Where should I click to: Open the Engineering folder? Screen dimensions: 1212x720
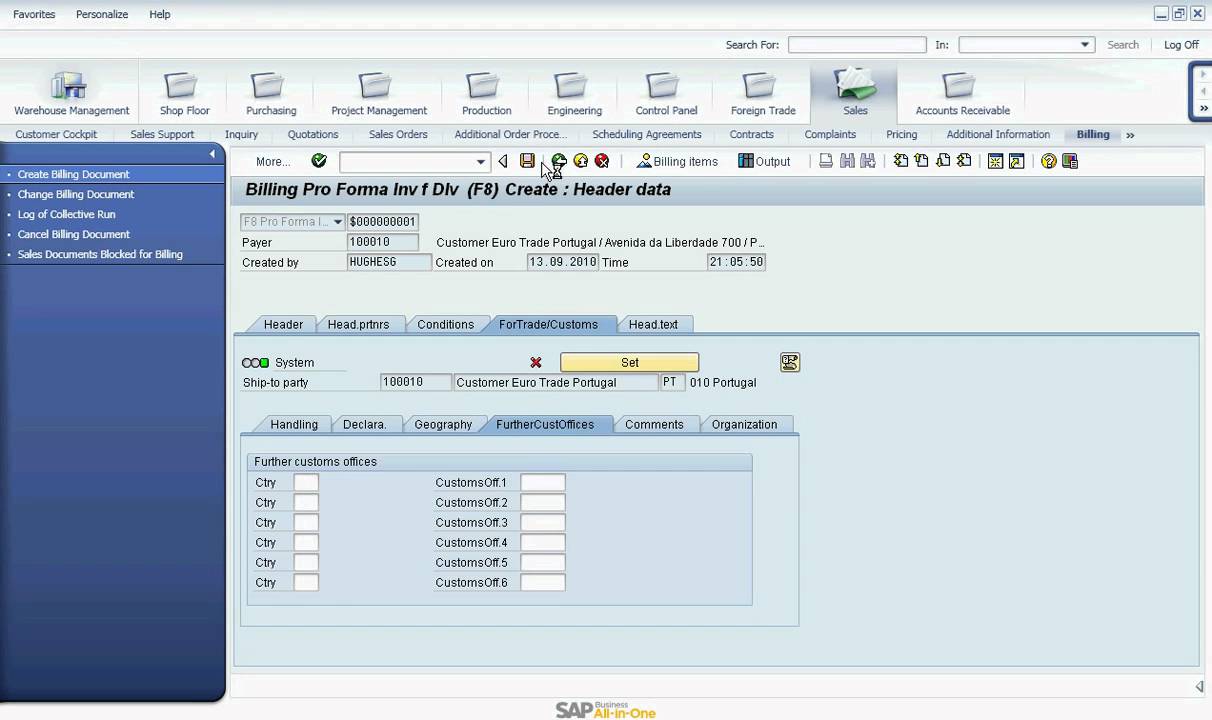[x=574, y=95]
